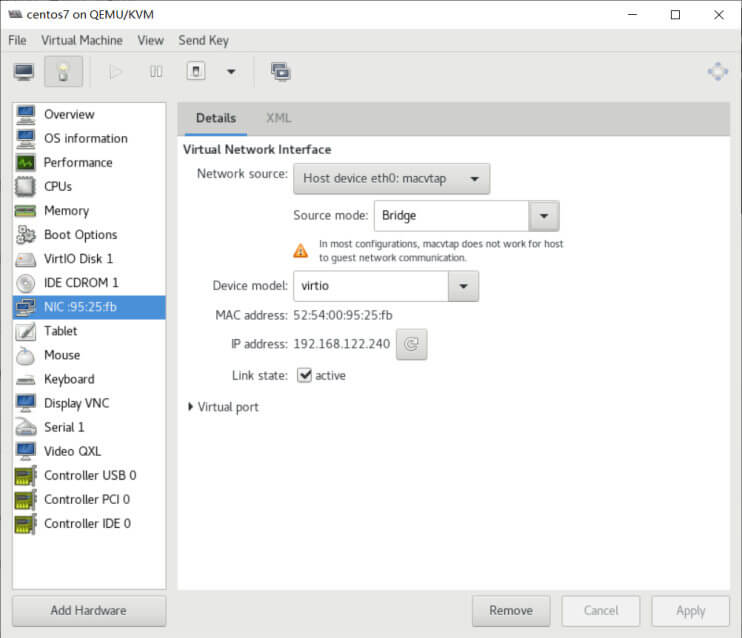
Task: Select Boot Options entry
Action: coord(89,235)
